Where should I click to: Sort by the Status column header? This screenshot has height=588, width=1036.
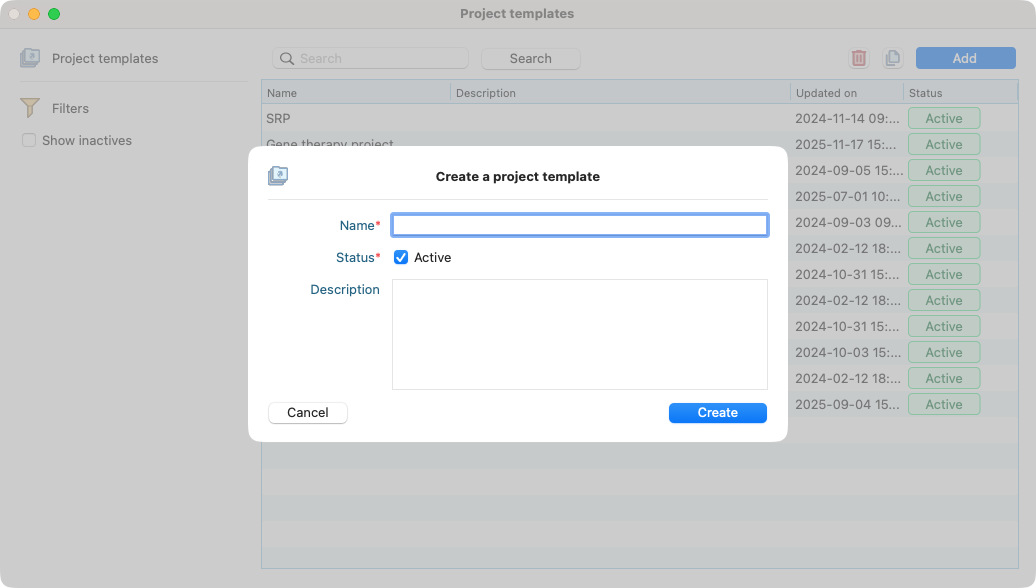pos(960,93)
